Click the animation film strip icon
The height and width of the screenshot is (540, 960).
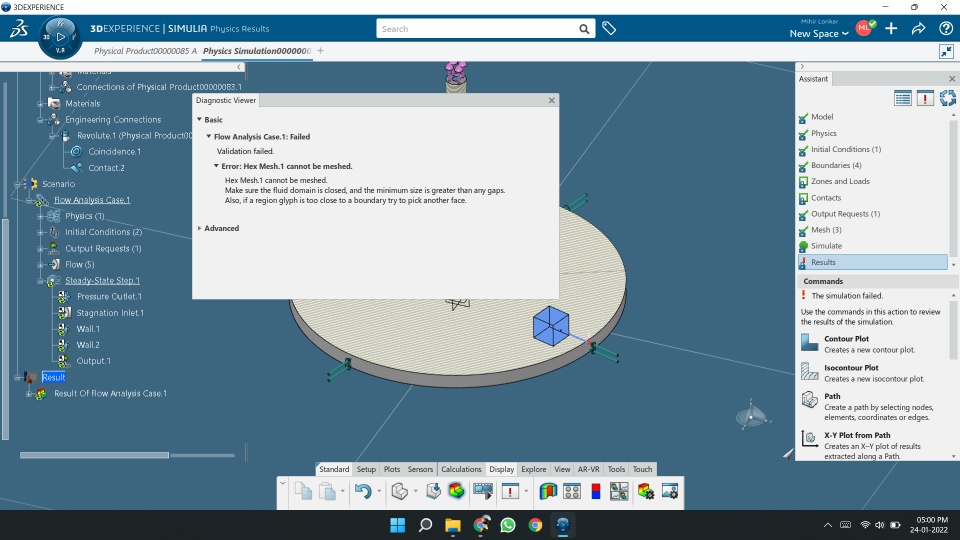tap(482, 491)
